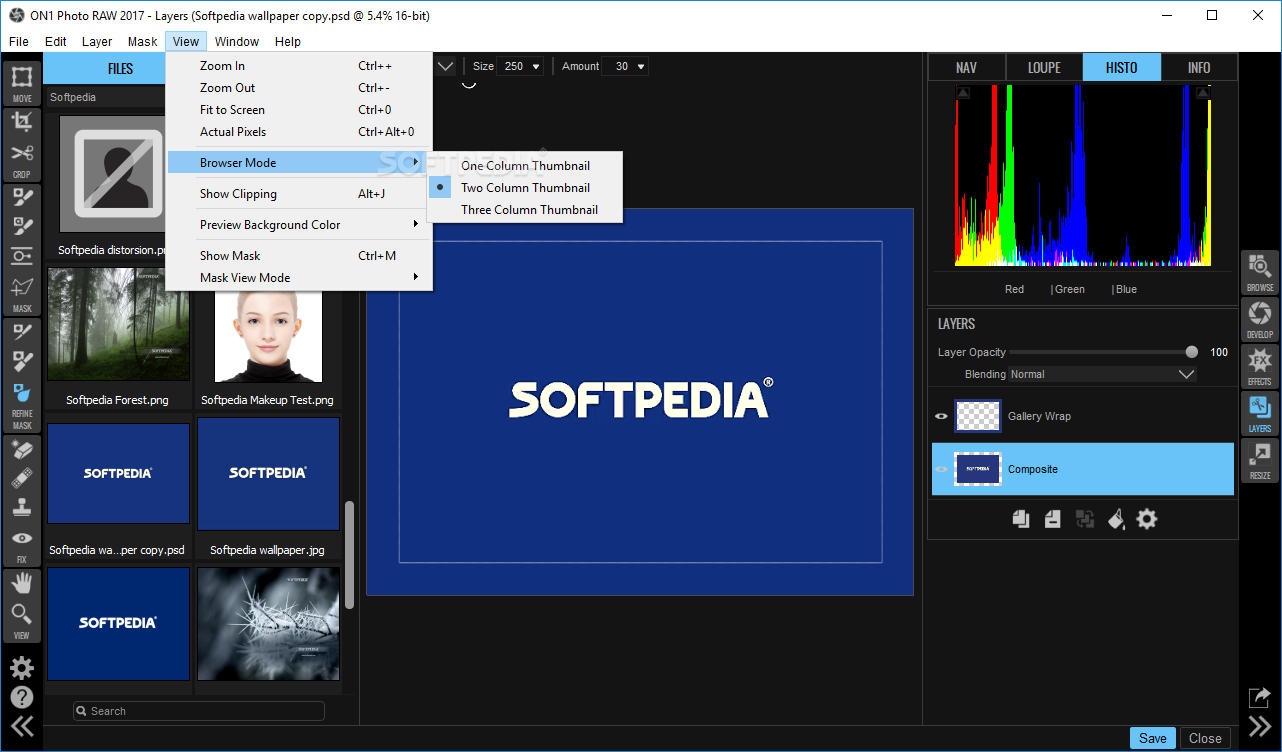Click Fit to Screen menu item
The image size is (1282, 752).
coord(232,110)
